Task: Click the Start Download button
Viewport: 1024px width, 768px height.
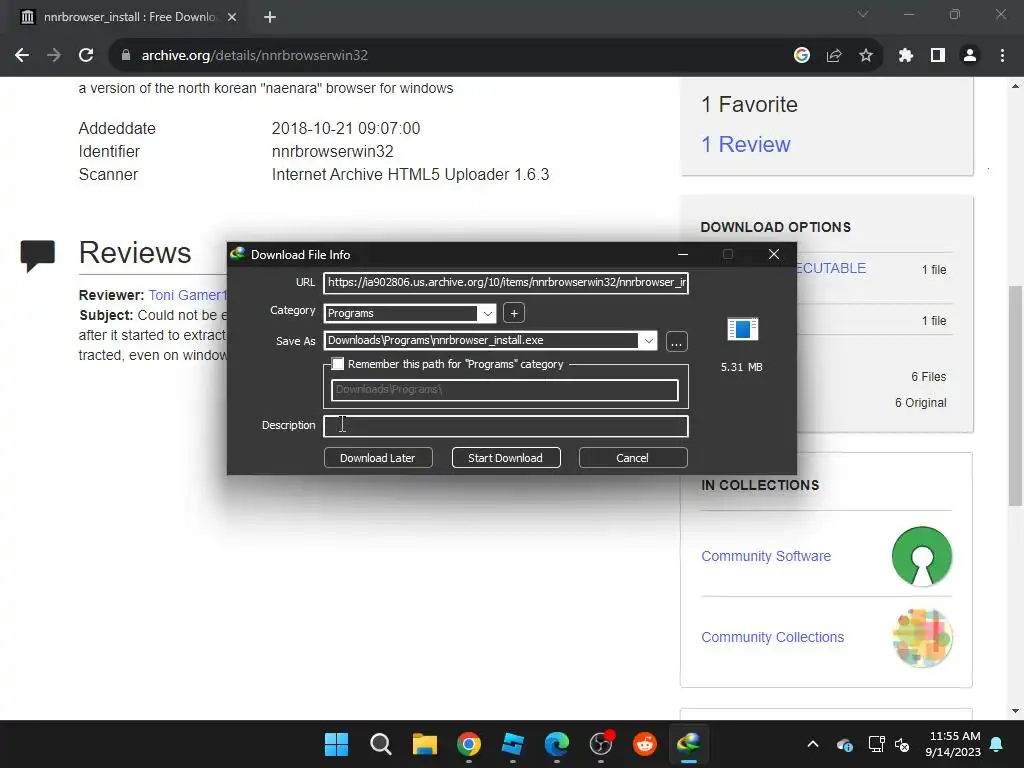Action: click(x=506, y=458)
